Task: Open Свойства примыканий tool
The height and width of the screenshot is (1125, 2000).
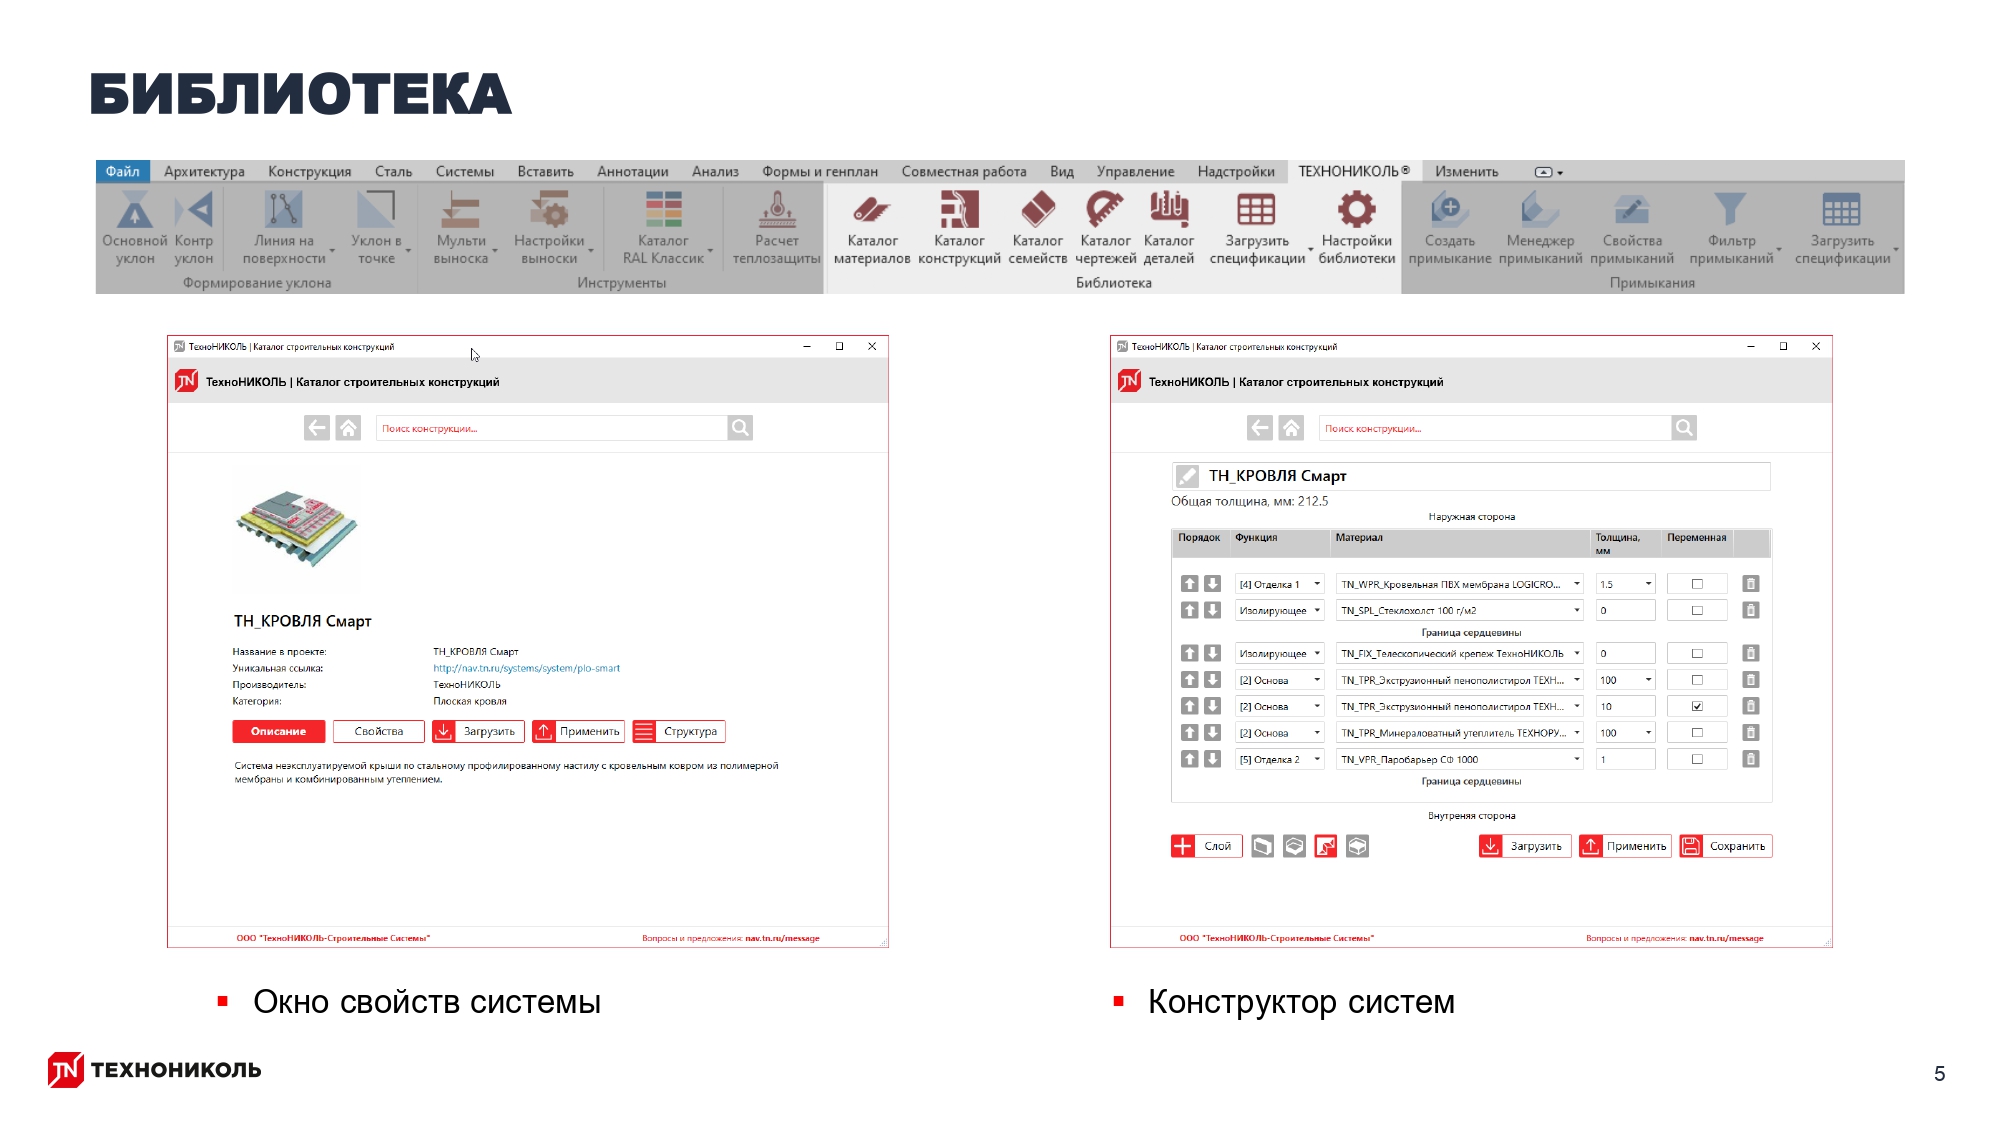Action: click(1632, 228)
